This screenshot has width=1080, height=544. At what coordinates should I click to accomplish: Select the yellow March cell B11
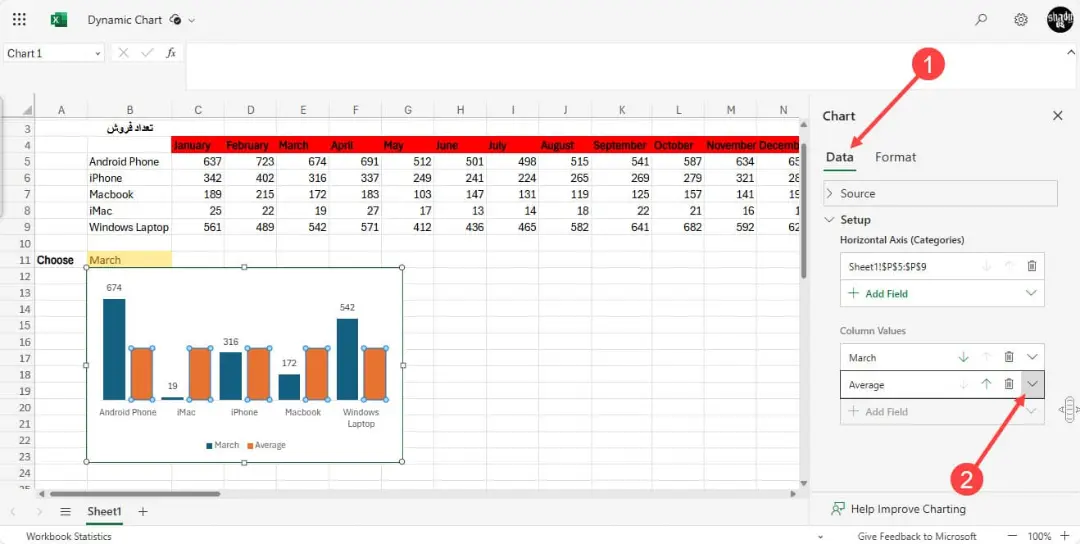pyautogui.click(x=129, y=260)
